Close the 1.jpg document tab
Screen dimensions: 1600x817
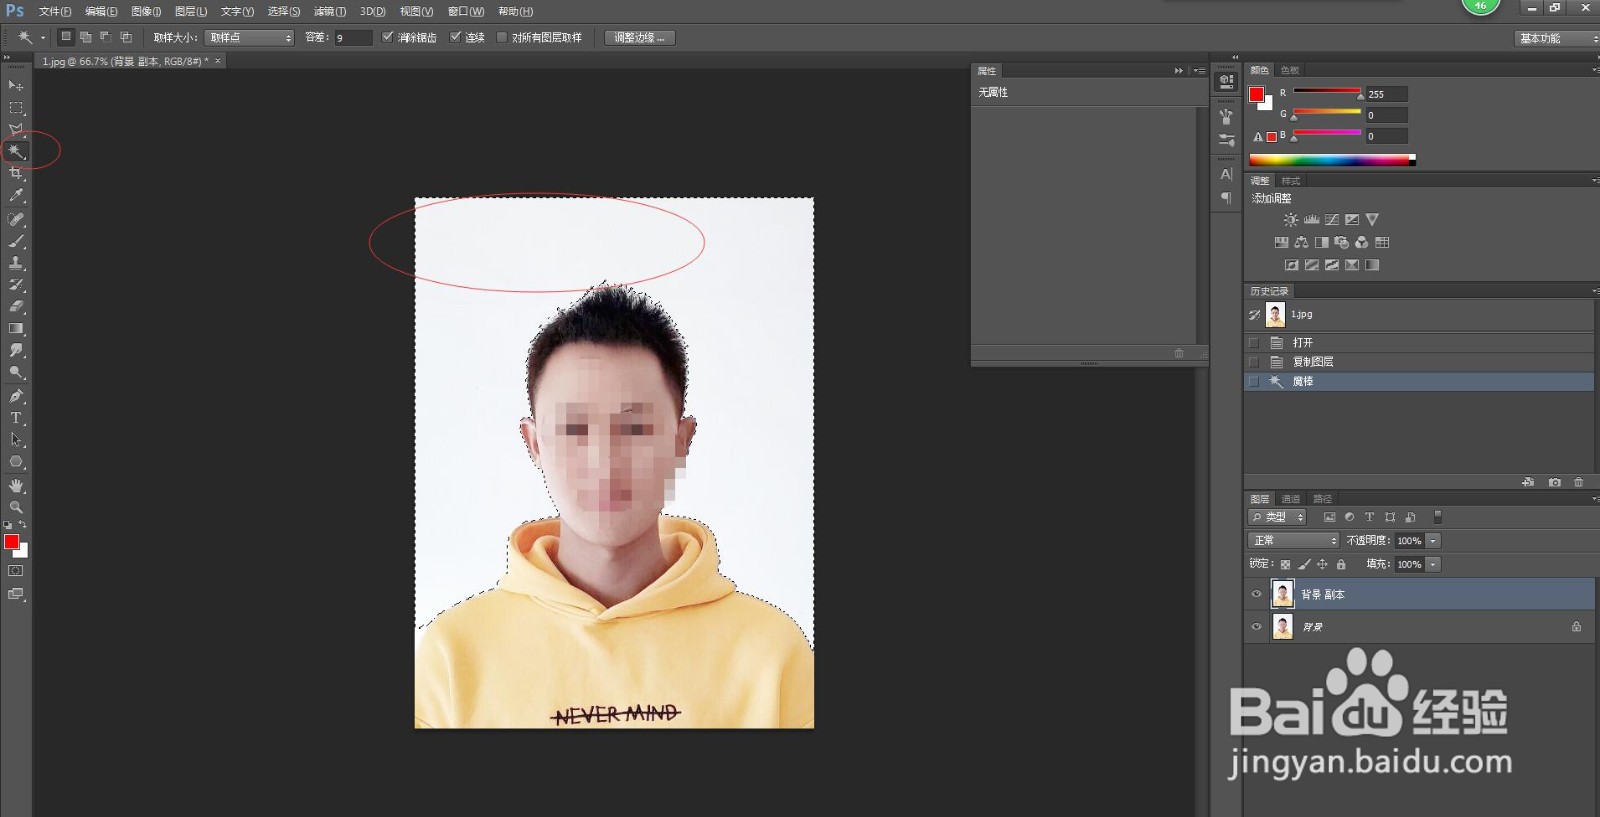click(218, 61)
